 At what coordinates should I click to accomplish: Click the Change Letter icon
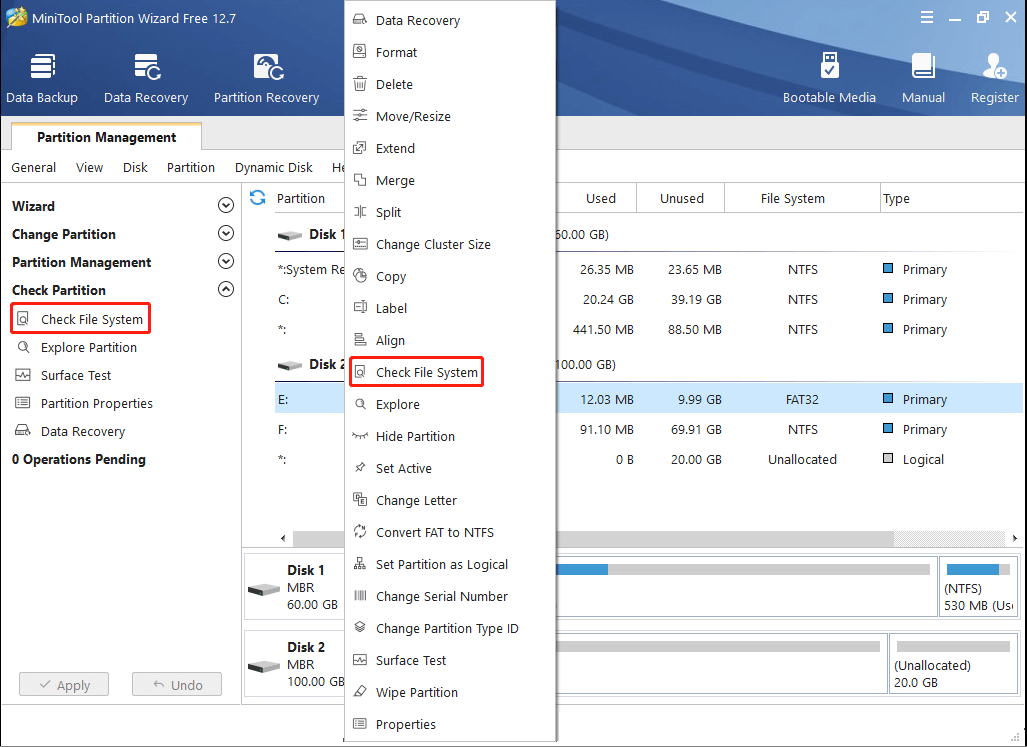tap(360, 500)
